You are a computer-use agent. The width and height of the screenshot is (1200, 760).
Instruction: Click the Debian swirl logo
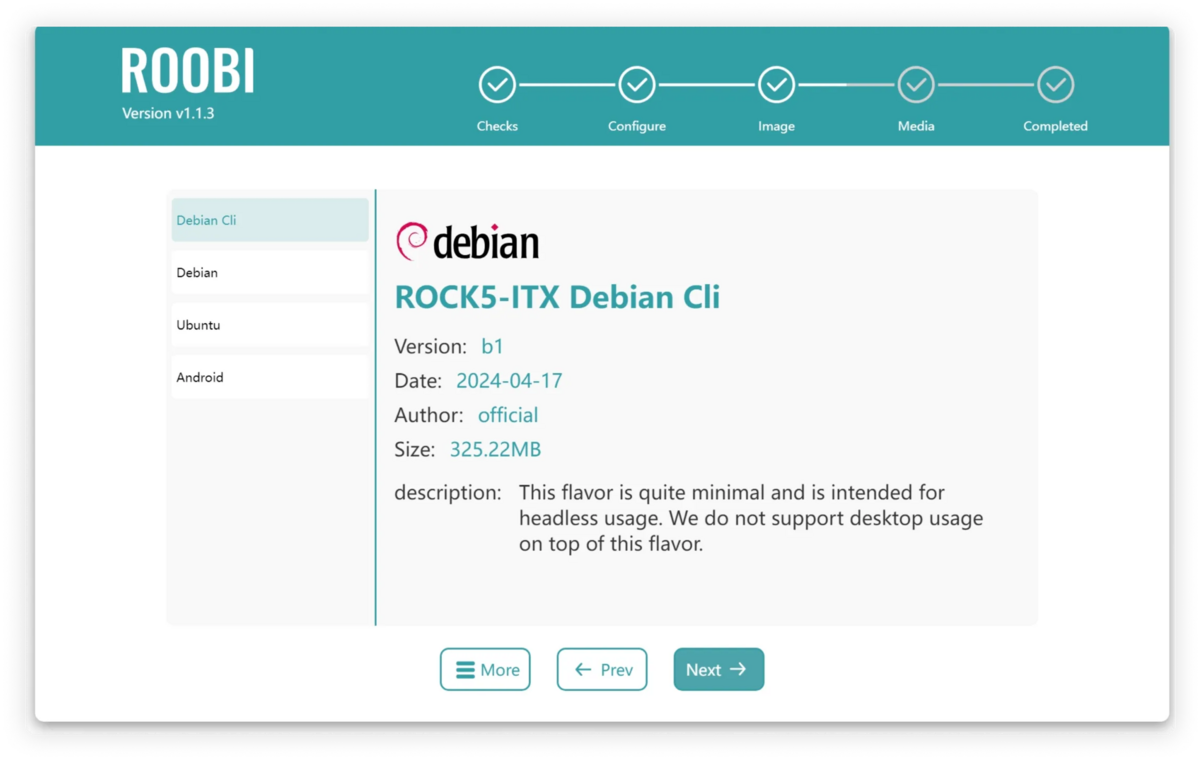pos(412,241)
